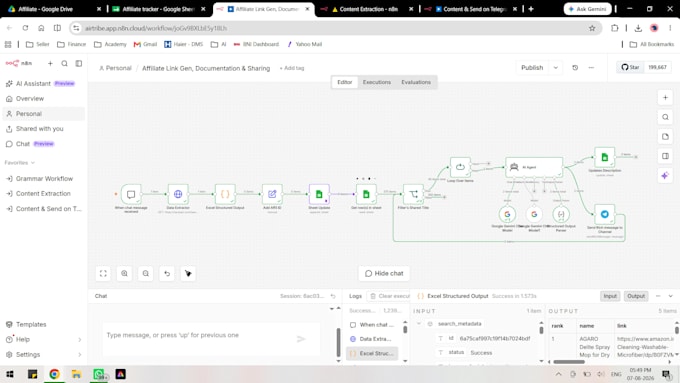Open the Chat Preview sidebar item
Viewport: 680px width, 383px height.
pos(44,144)
